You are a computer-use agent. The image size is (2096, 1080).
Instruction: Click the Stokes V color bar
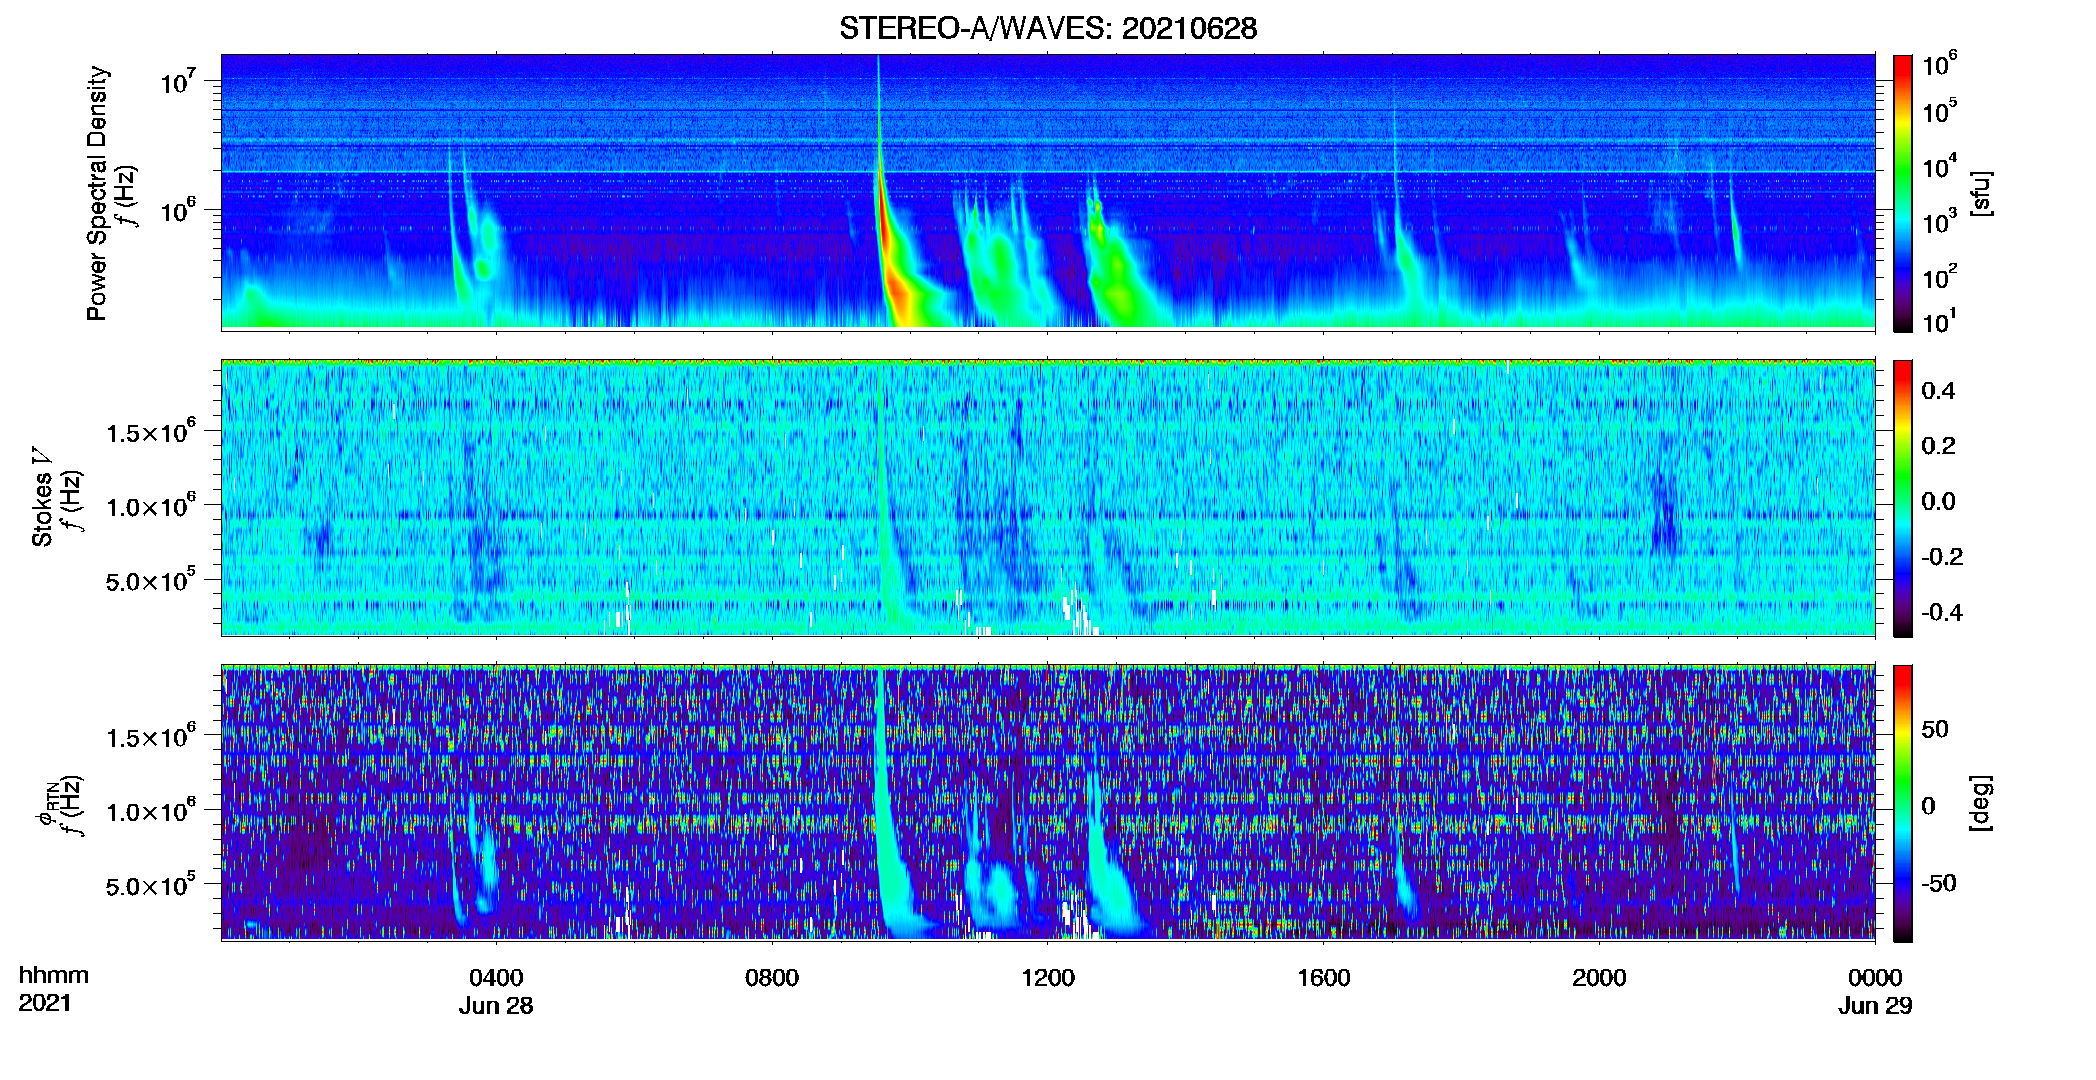1902,498
